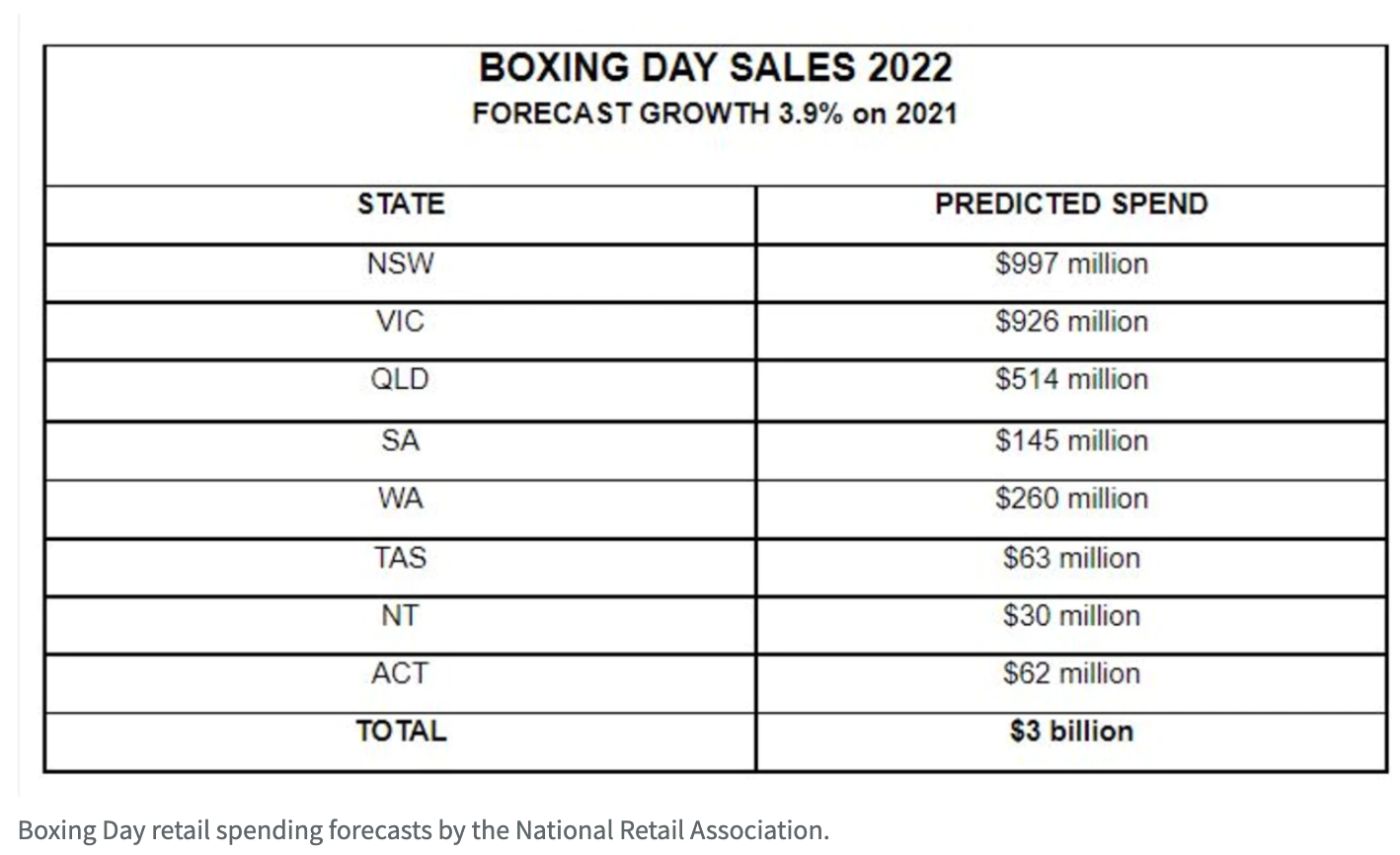Select the QLD state cell
Image resolution: width=1400 pixels, height=855 pixels.
401,380
